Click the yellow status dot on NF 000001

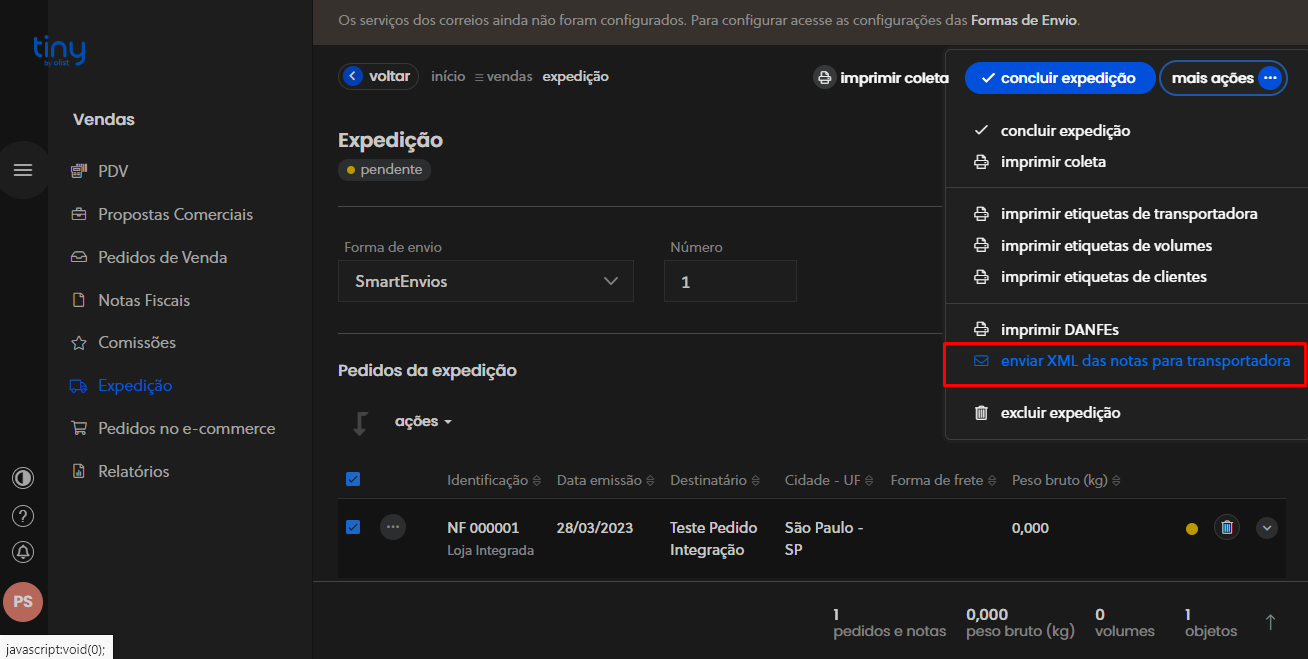click(1191, 529)
